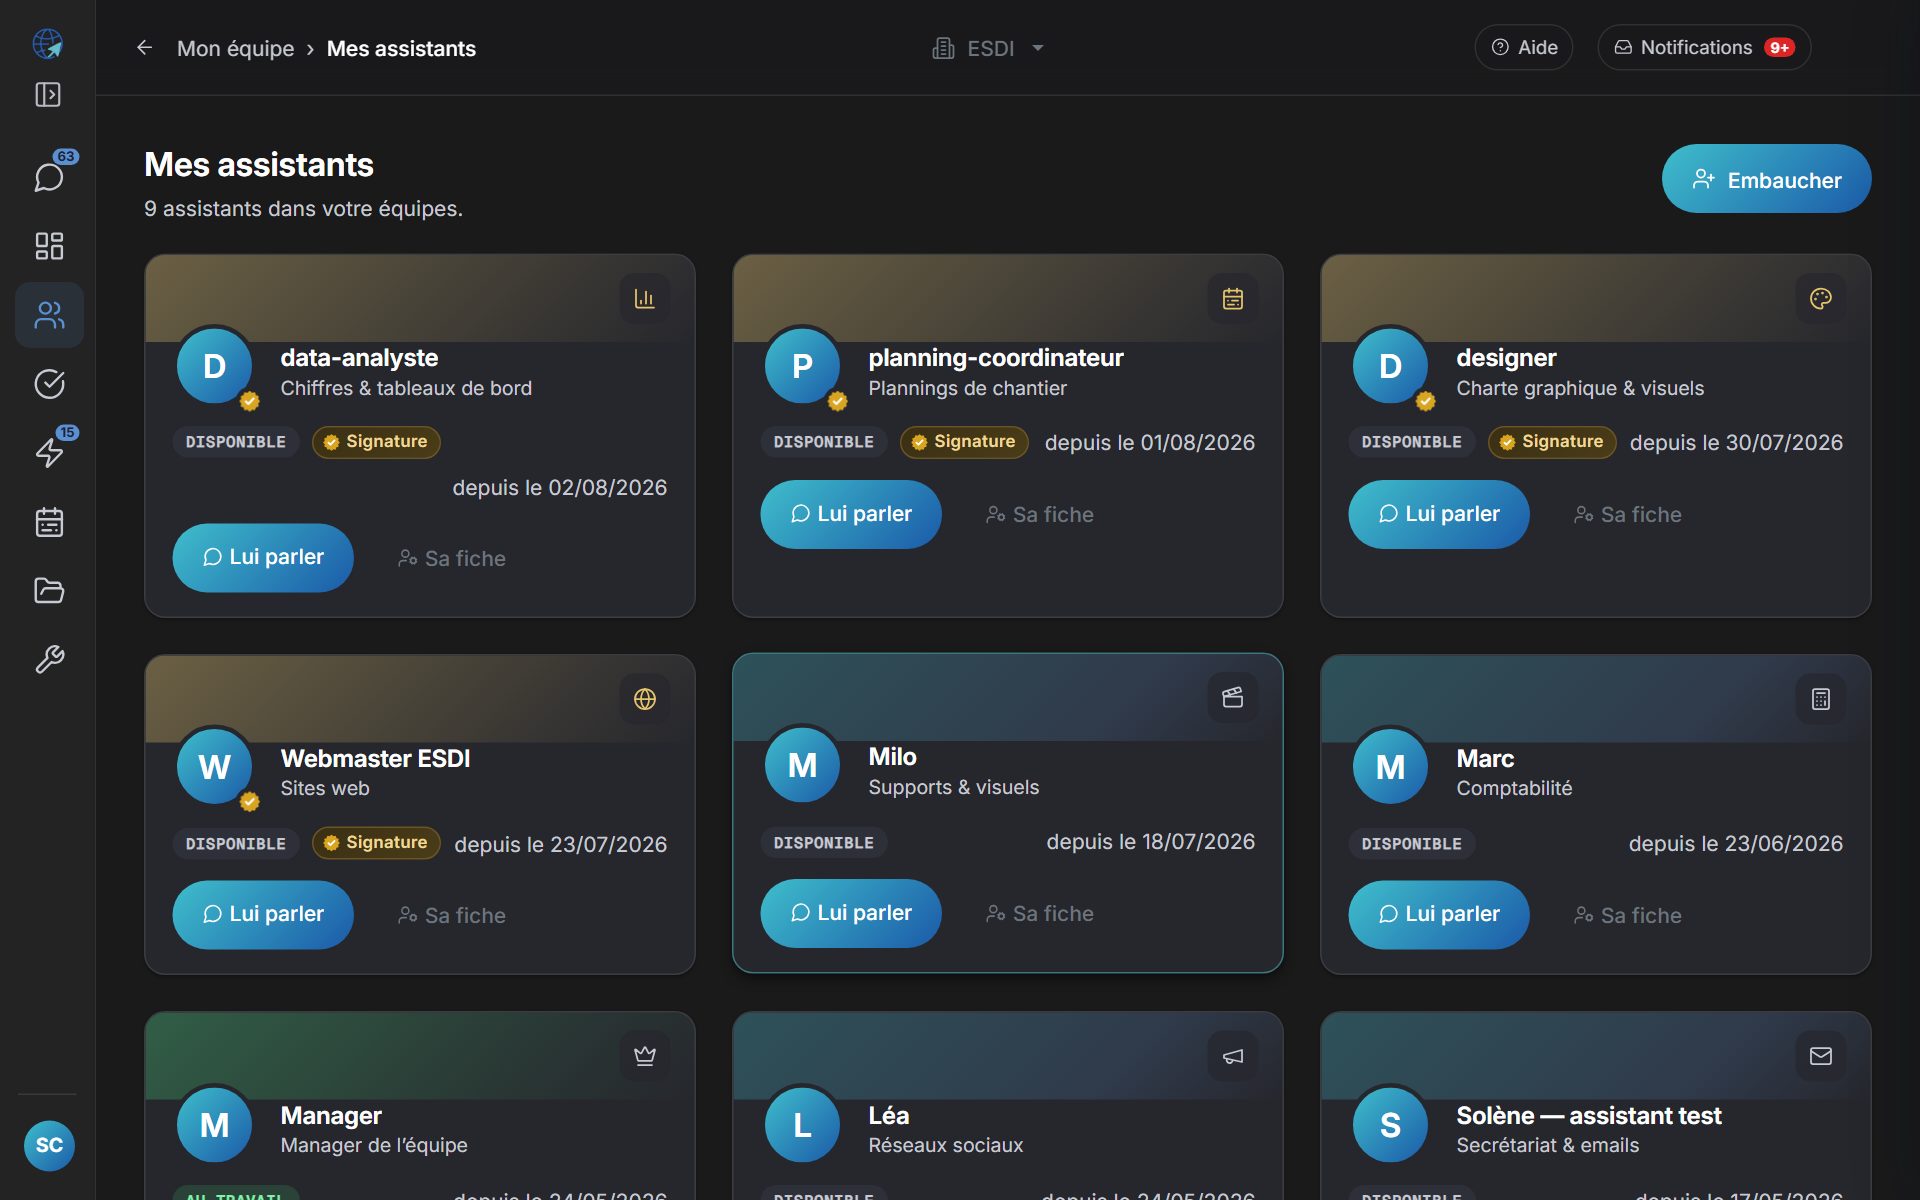The width and height of the screenshot is (1920, 1200).
Task: Click the crown icon on Manager card
Action: (645, 1056)
